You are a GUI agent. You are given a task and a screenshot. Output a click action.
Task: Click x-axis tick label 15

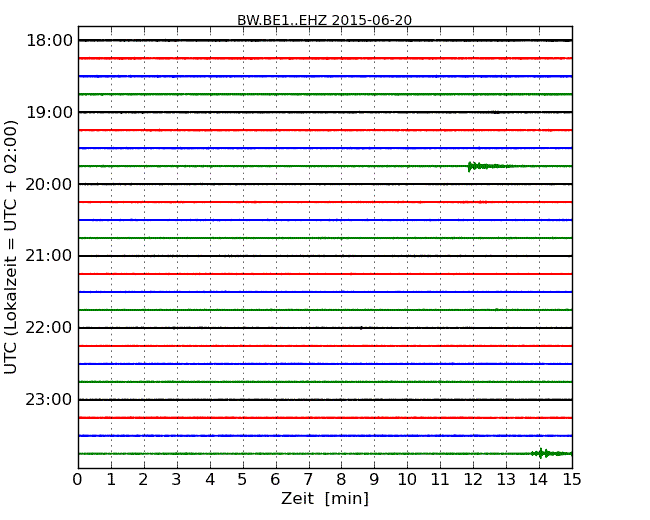[x=572, y=479]
